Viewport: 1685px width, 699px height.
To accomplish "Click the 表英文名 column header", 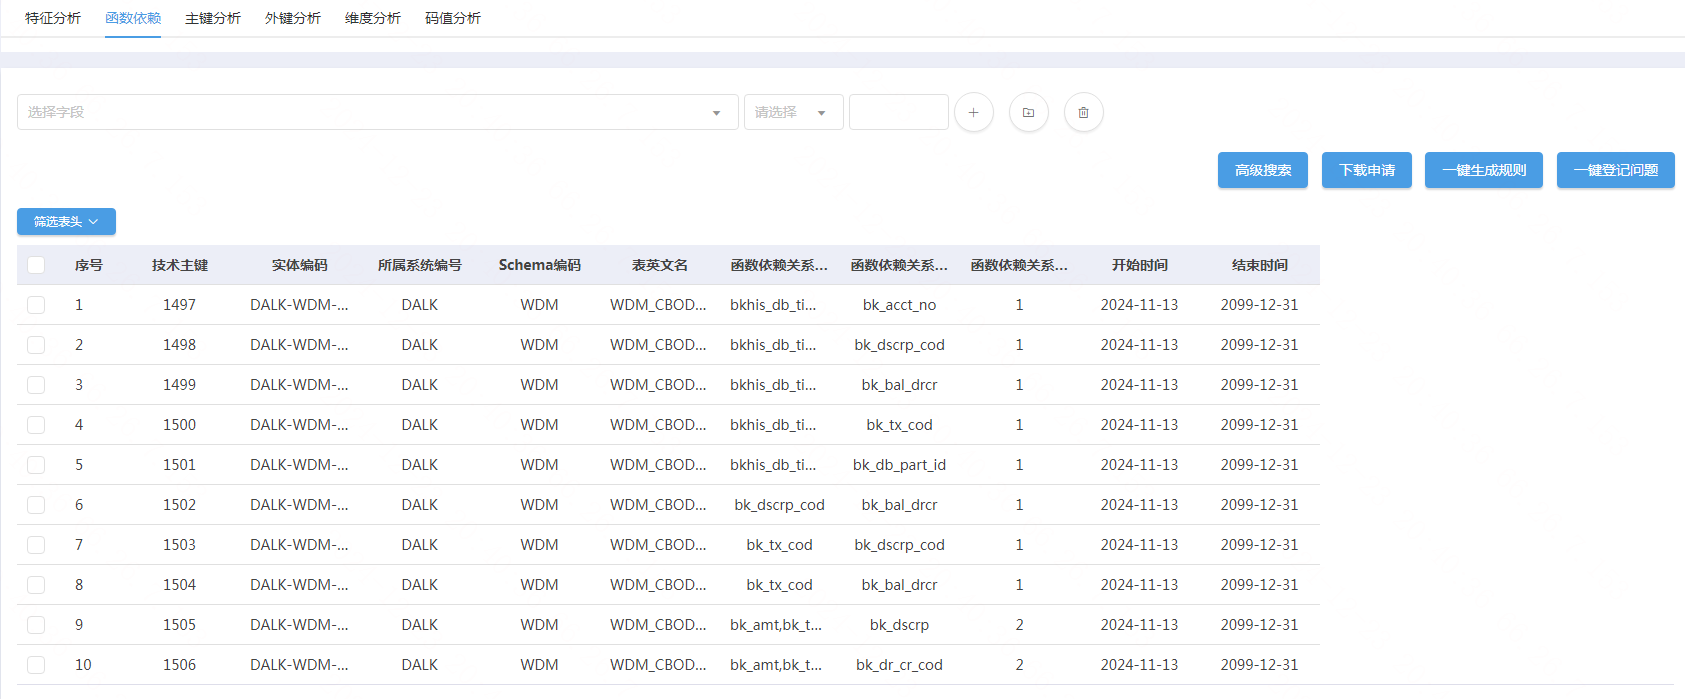I will point(660,265).
